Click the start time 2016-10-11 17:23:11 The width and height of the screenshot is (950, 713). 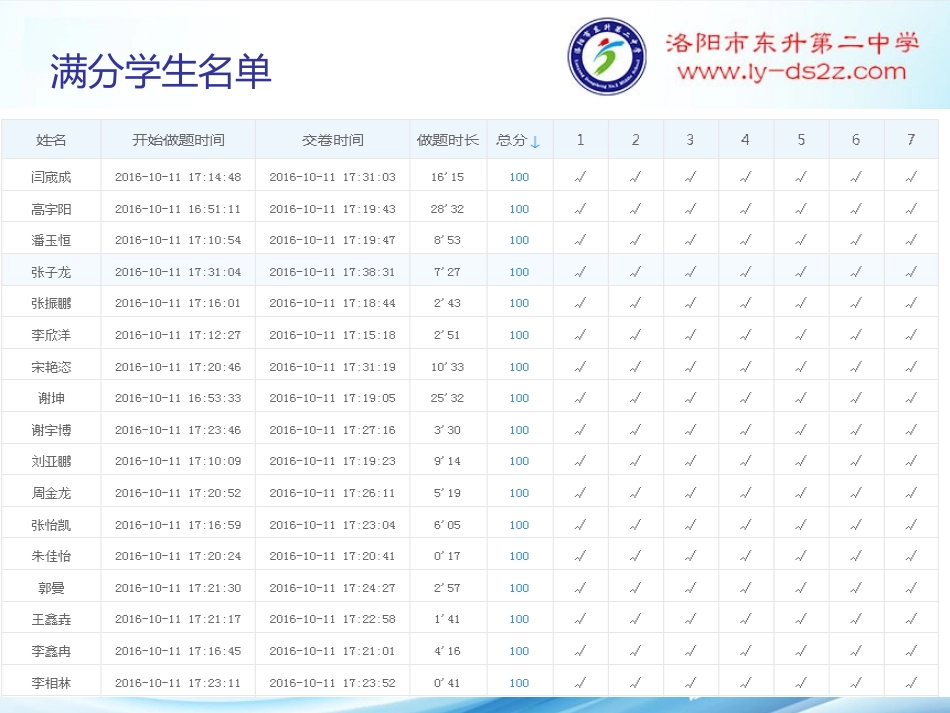178,683
